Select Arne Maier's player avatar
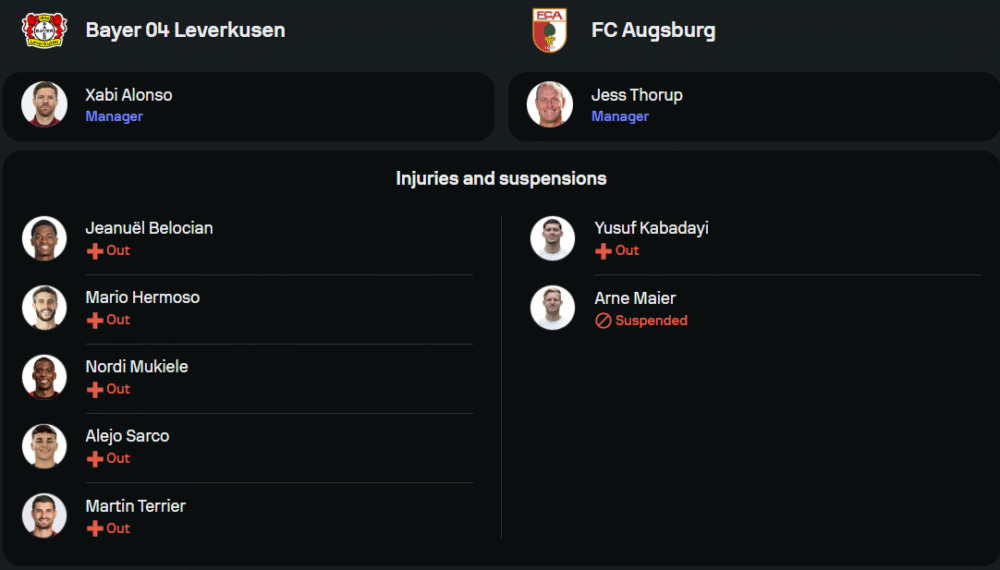Viewport: 1000px width, 570px height. 553,308
